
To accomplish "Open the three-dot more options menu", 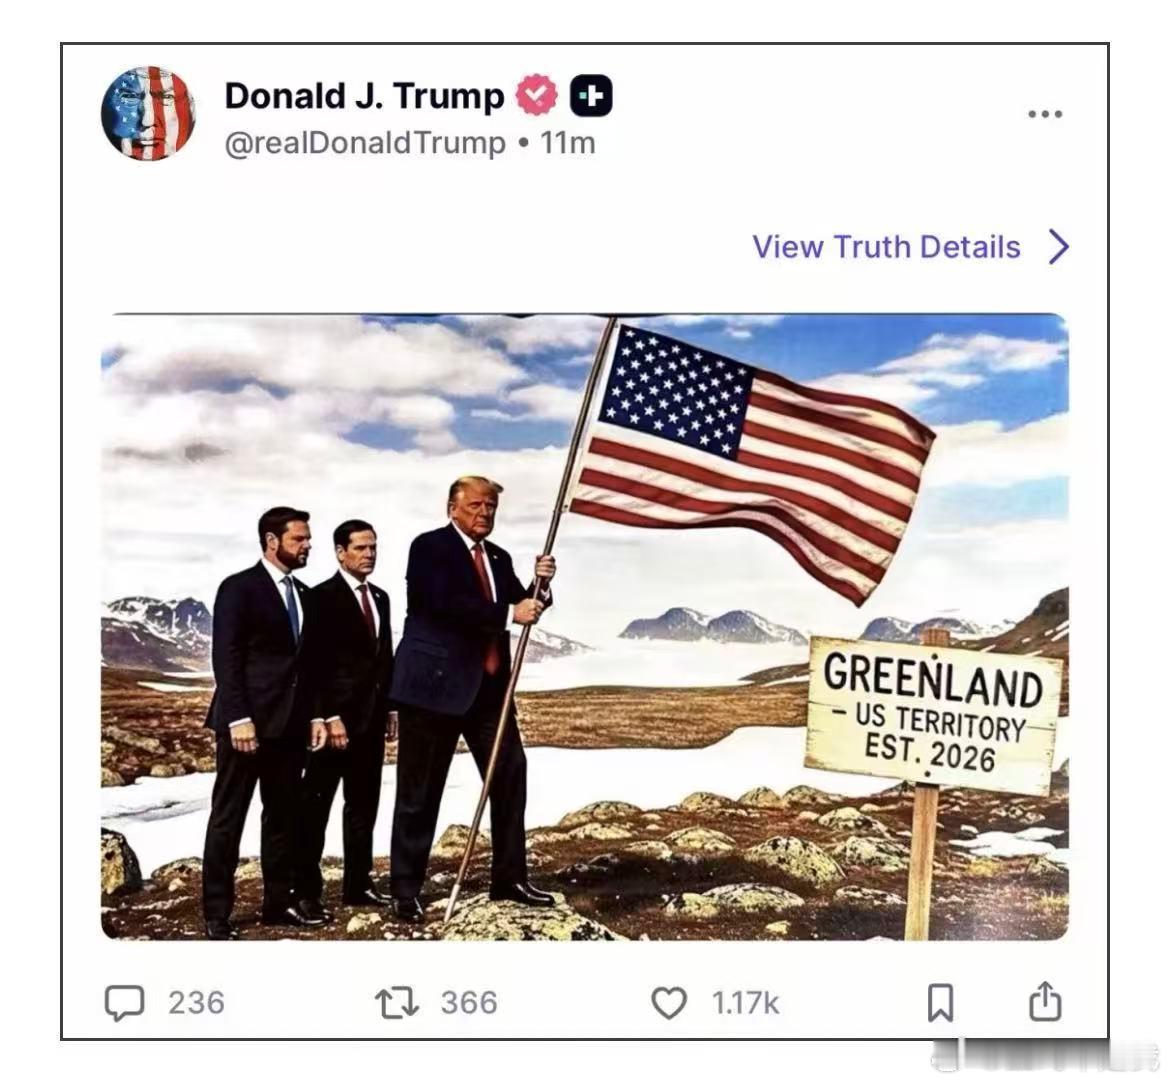I will (1045, 114).
